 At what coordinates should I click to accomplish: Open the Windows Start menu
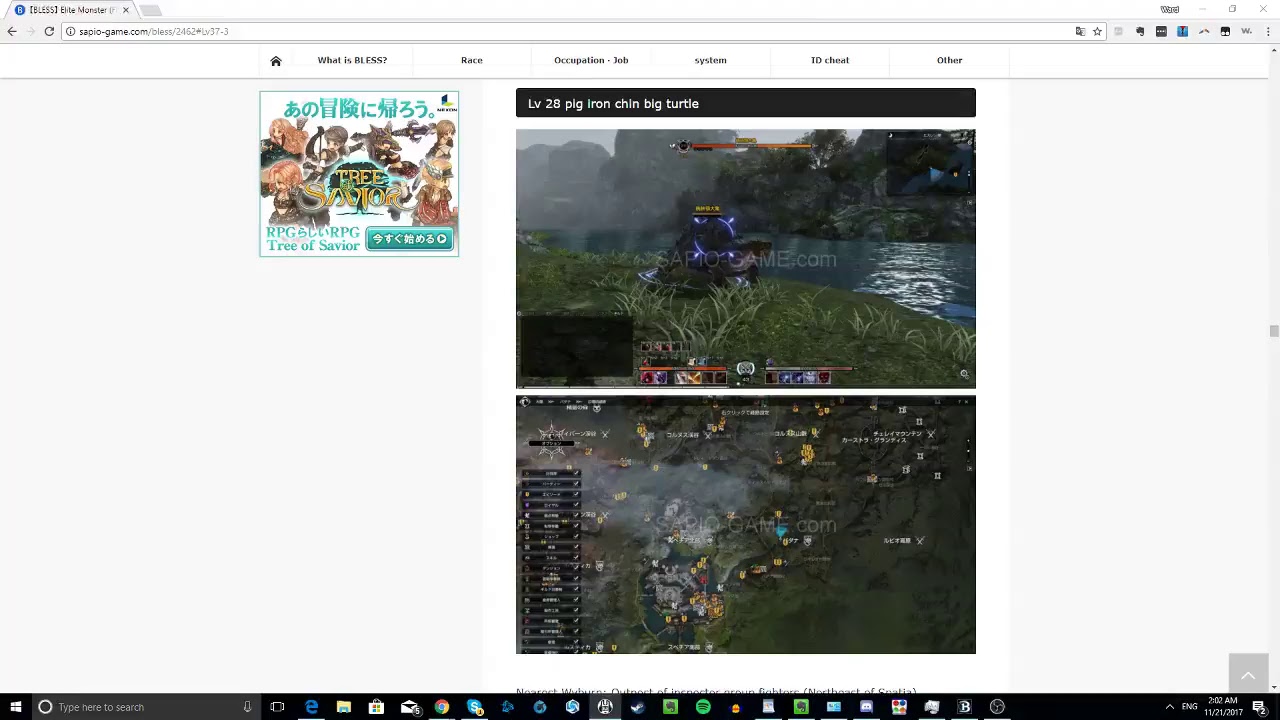[16, 707]
